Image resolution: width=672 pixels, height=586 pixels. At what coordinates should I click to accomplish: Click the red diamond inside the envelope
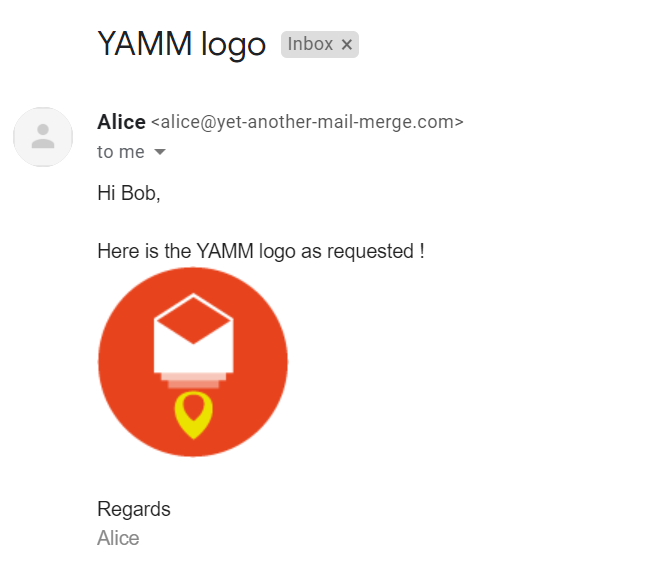point(192,320)
